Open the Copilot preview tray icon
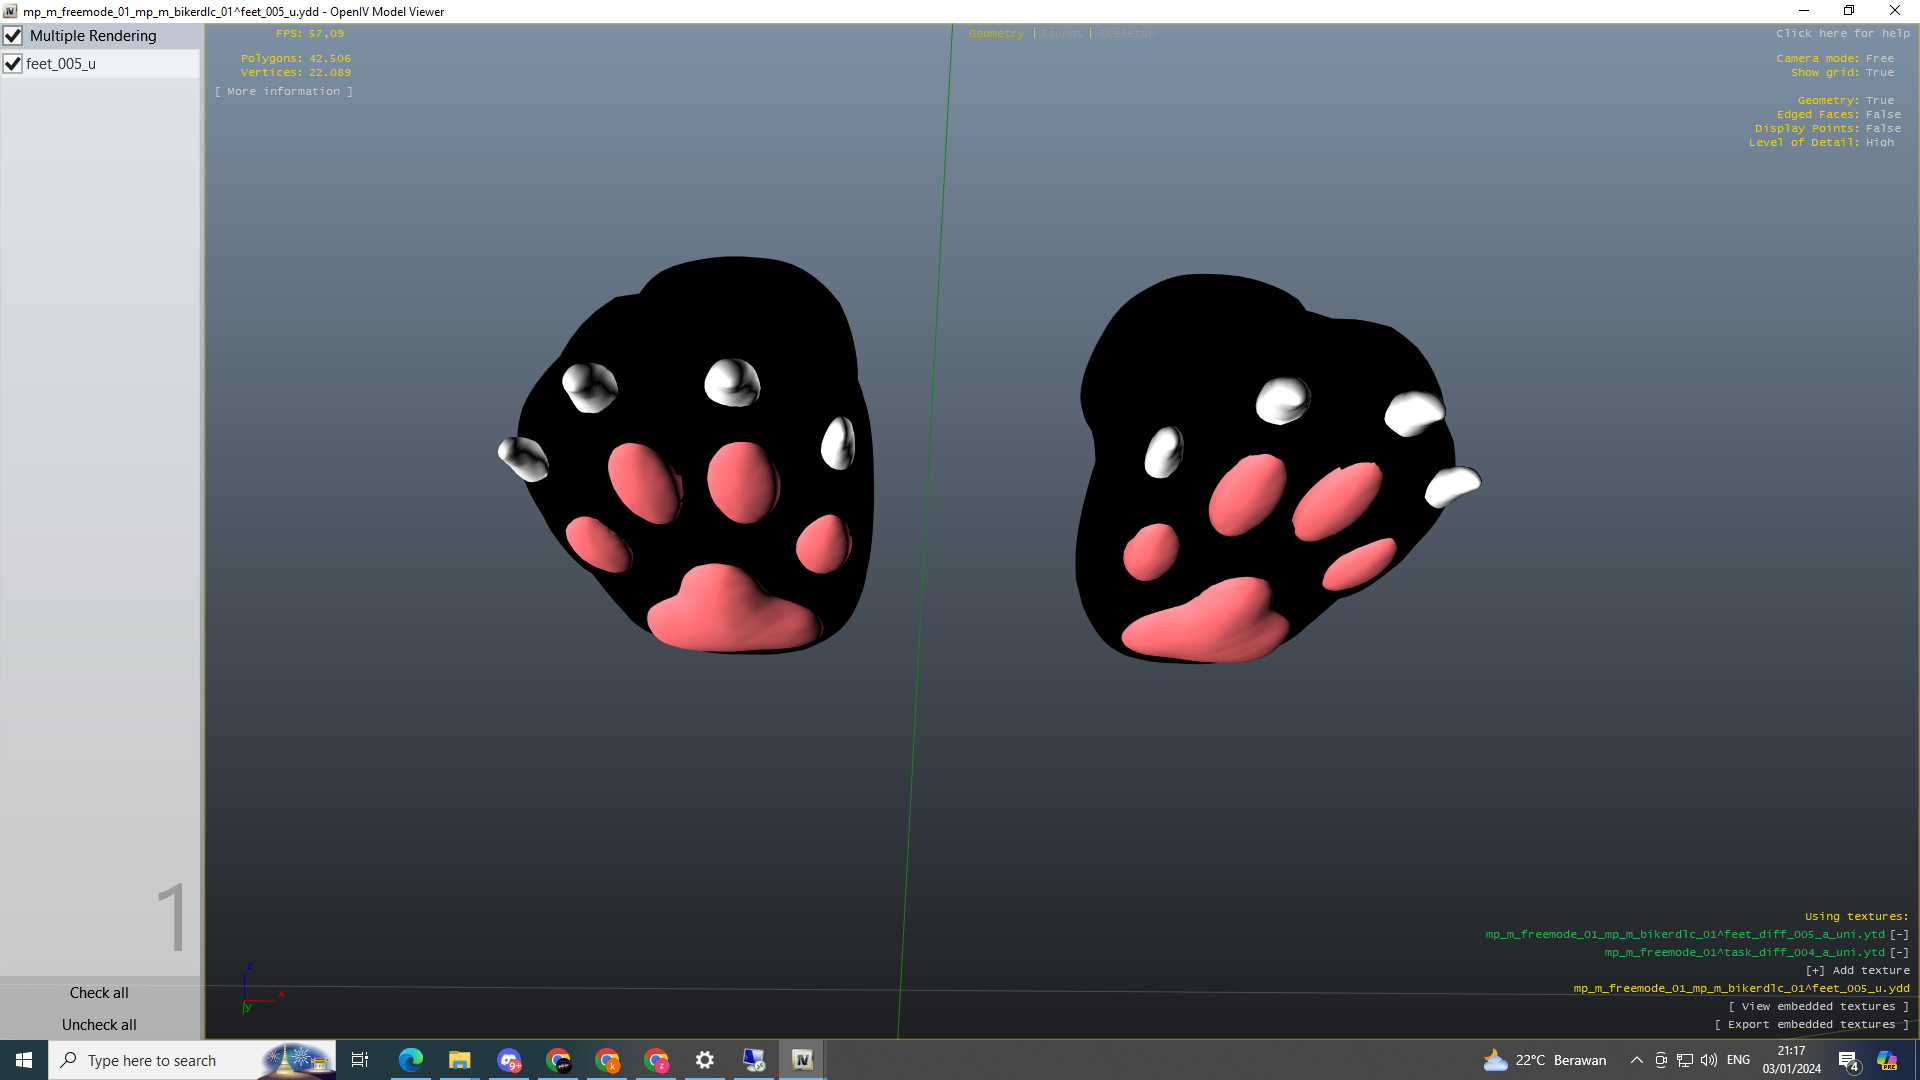The width and height of the screenshot is (1920, 1080). pos(1887,1060)
